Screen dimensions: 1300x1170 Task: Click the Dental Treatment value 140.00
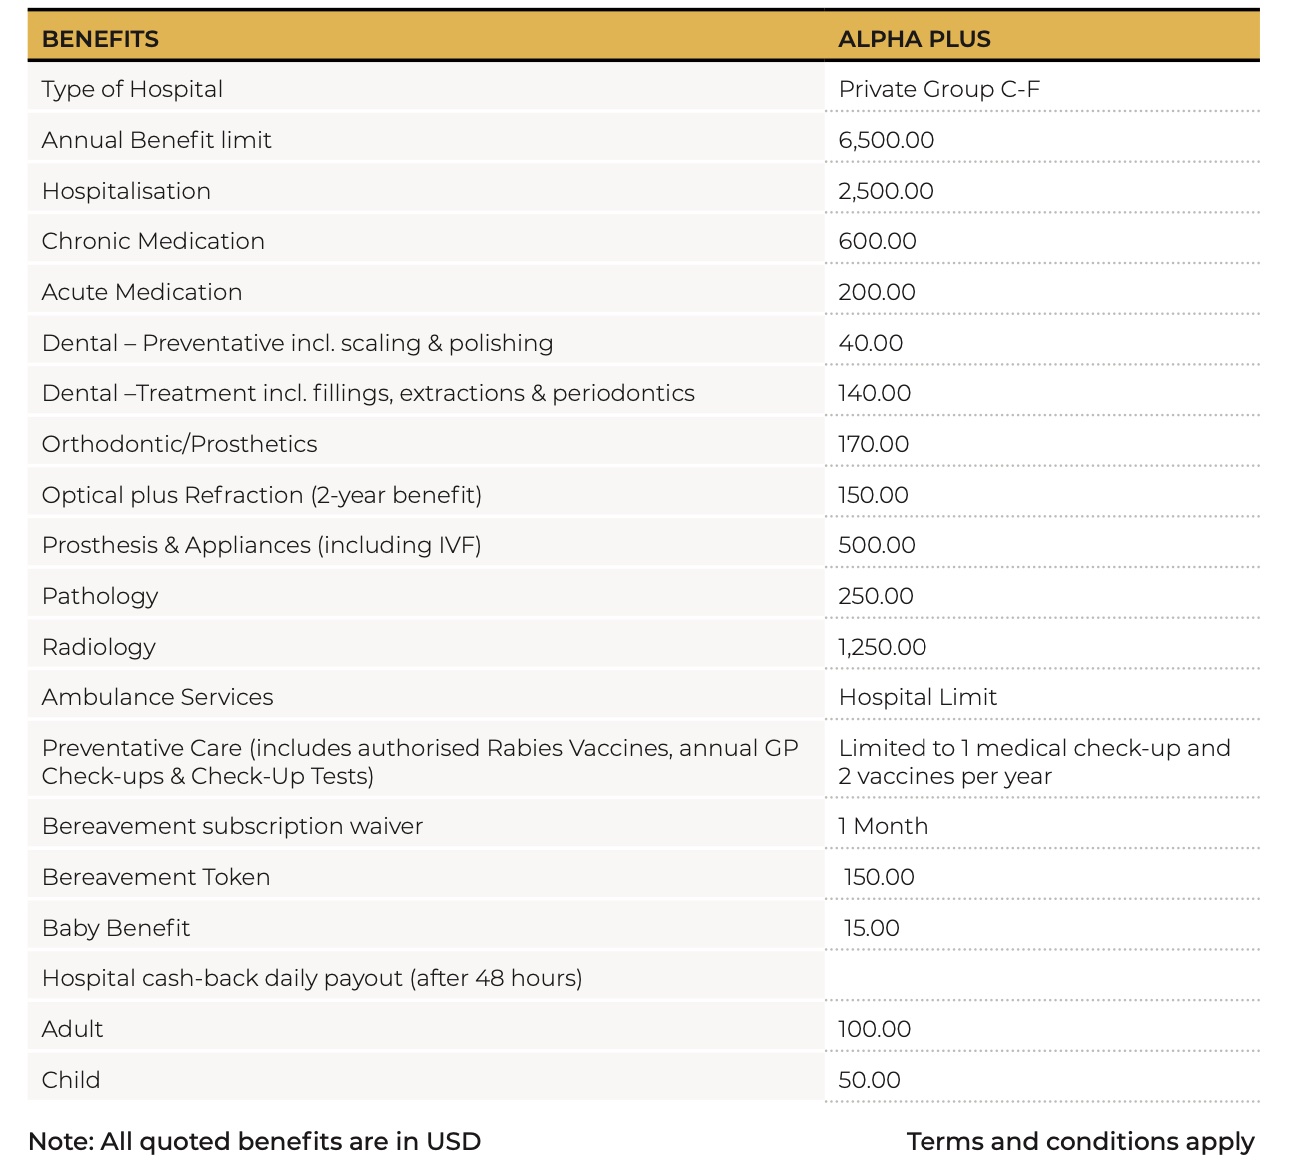point(874,393)
